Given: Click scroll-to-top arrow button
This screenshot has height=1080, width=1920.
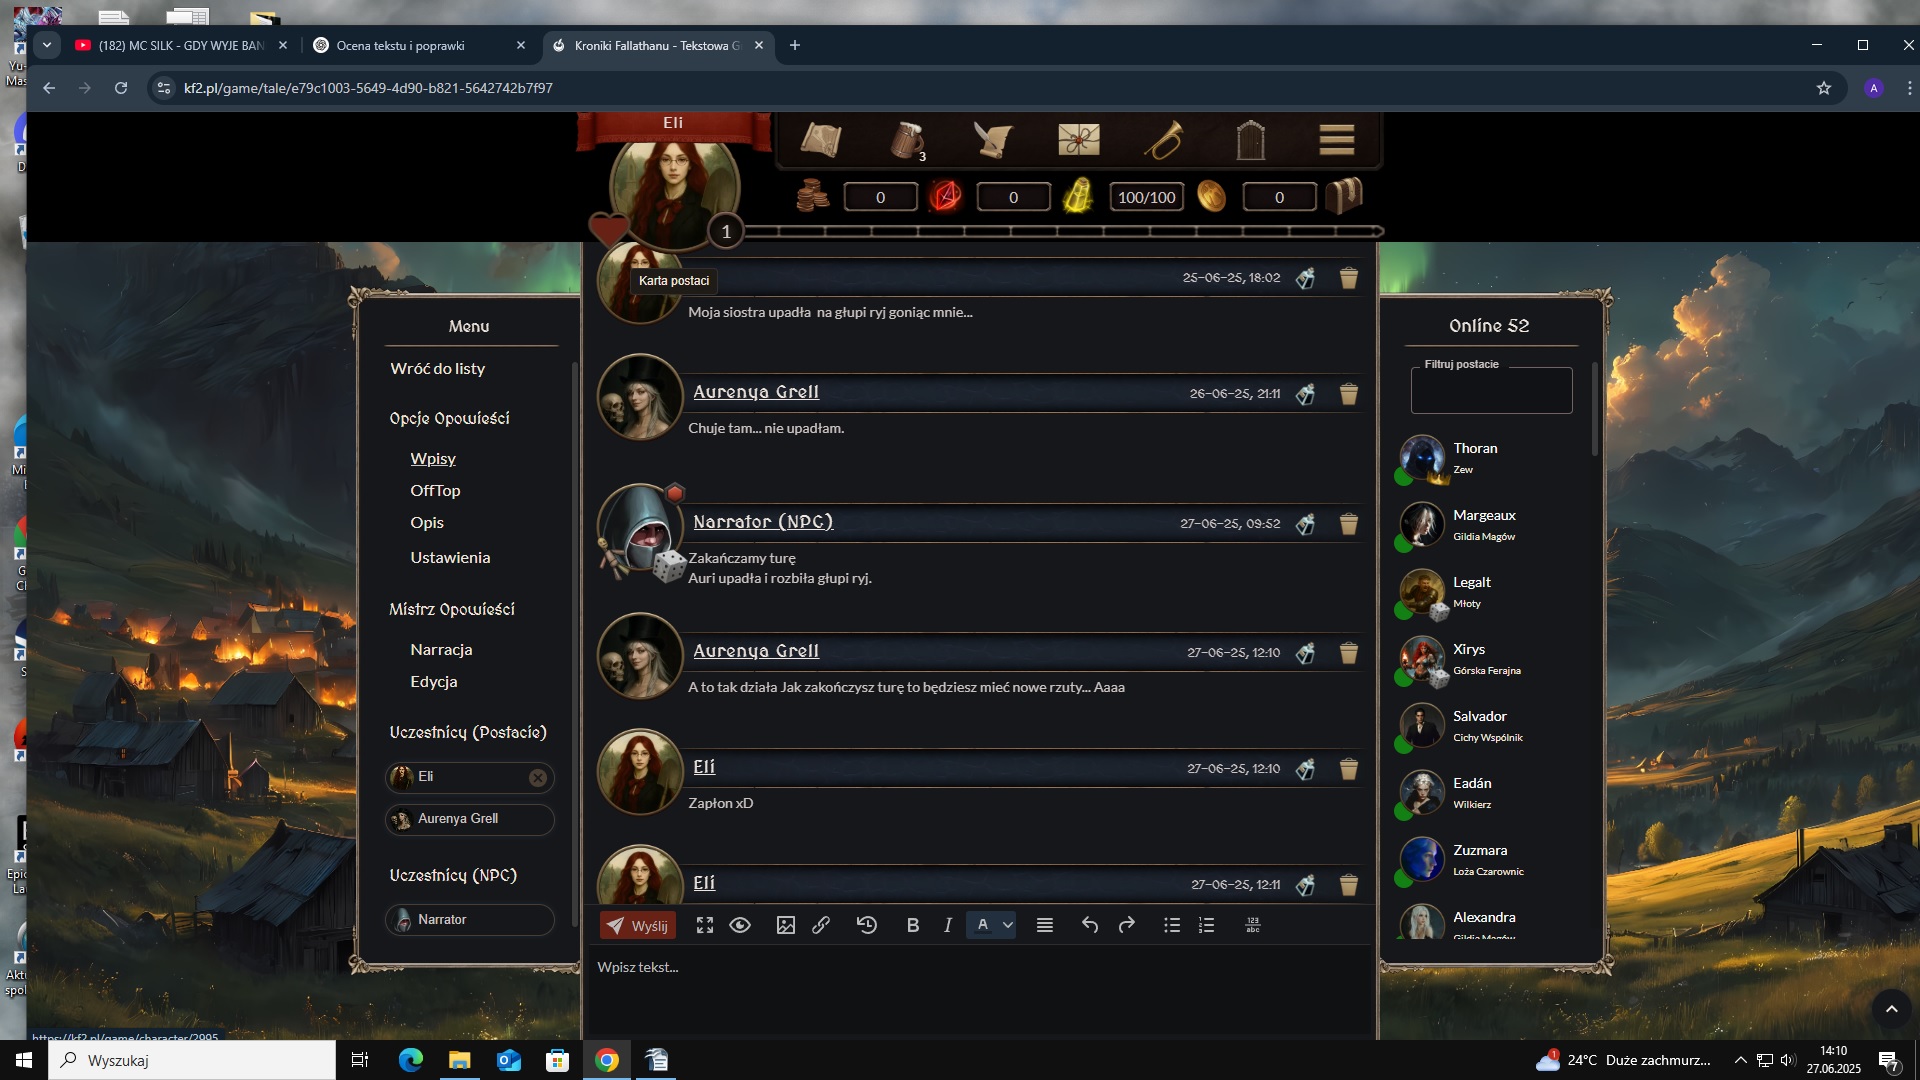Looking at the screenshot, I should pos(1891,1009).
